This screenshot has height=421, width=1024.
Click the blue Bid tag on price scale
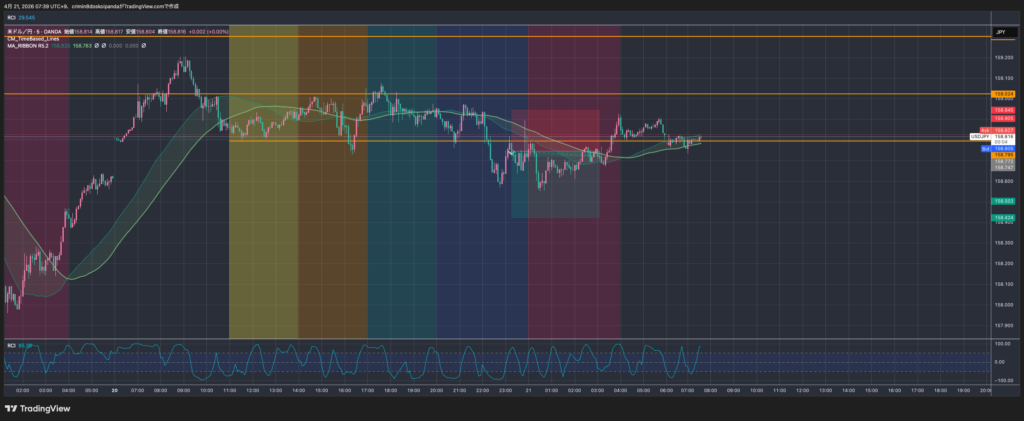pos(985,149)
